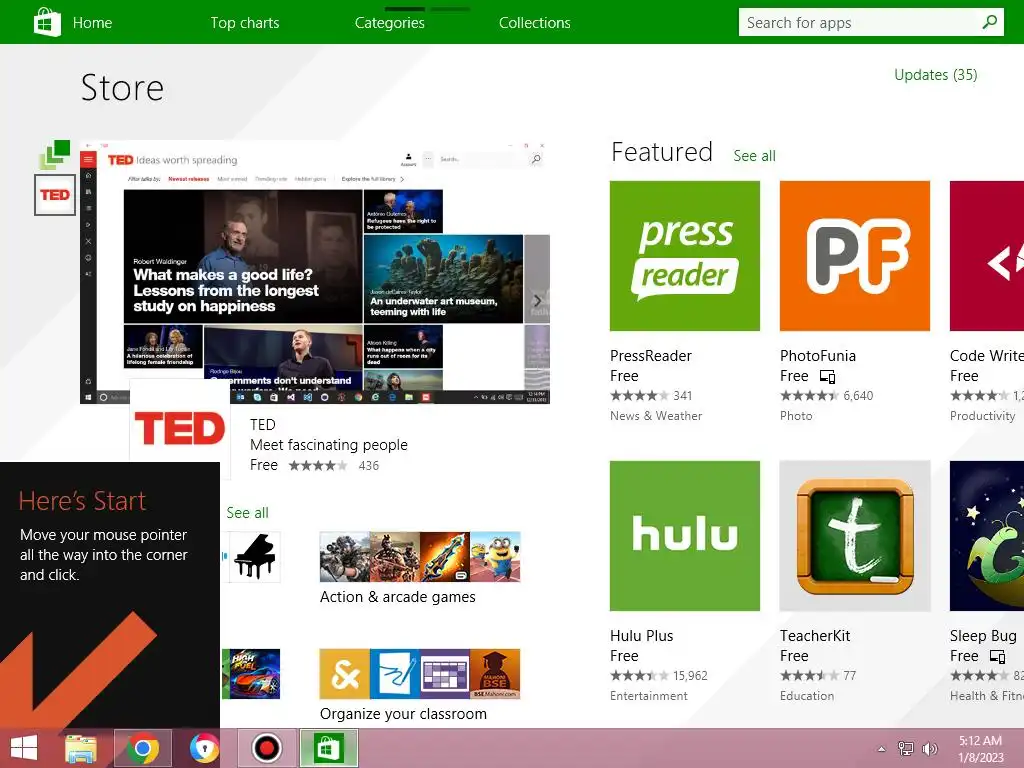Open the Collections tab
This screenshot has width=1024, height=768.
[x=534, y=23]
